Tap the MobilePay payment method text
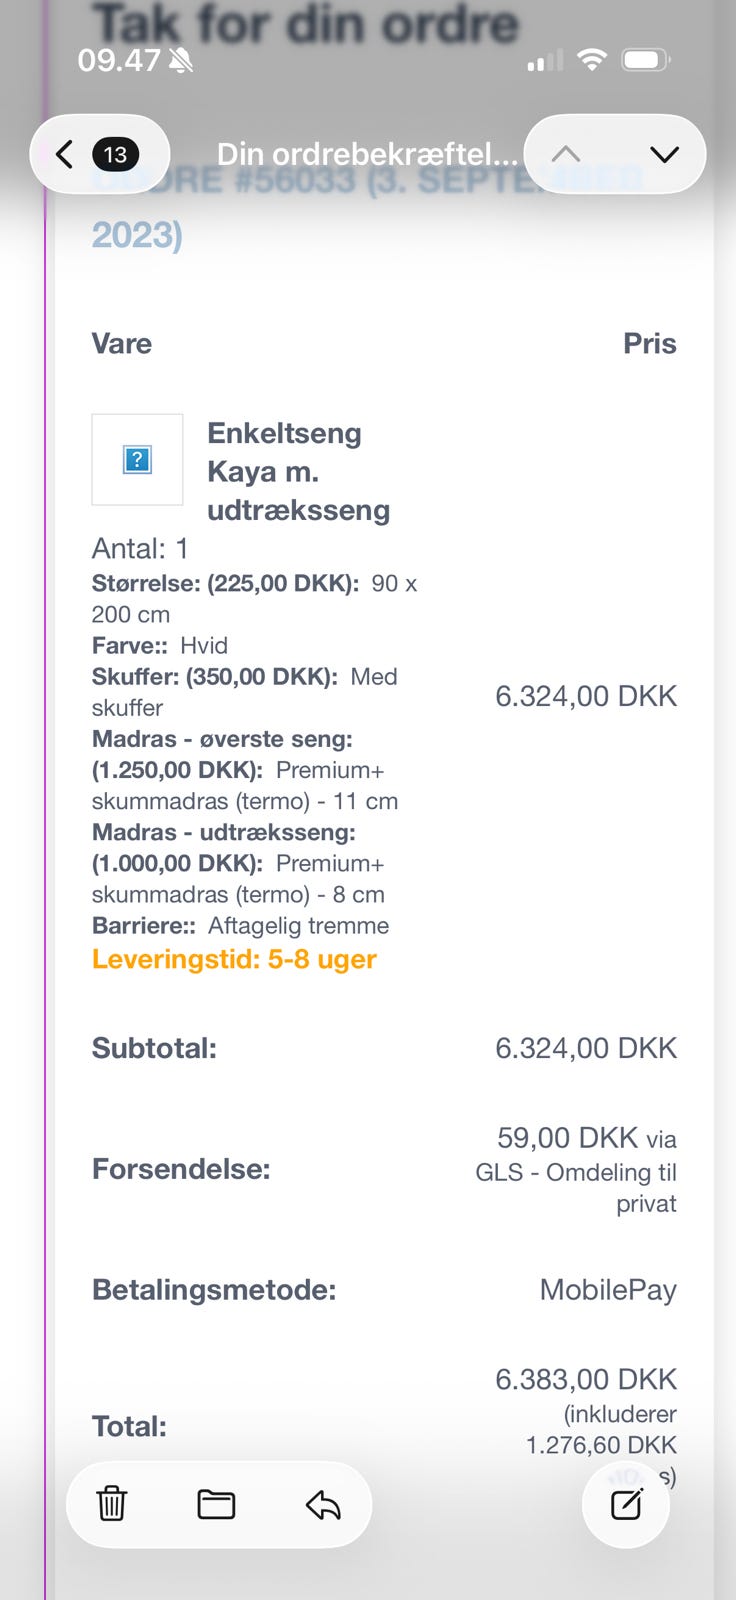The width and height of the screenshot is (736, 1600). 608,1289
